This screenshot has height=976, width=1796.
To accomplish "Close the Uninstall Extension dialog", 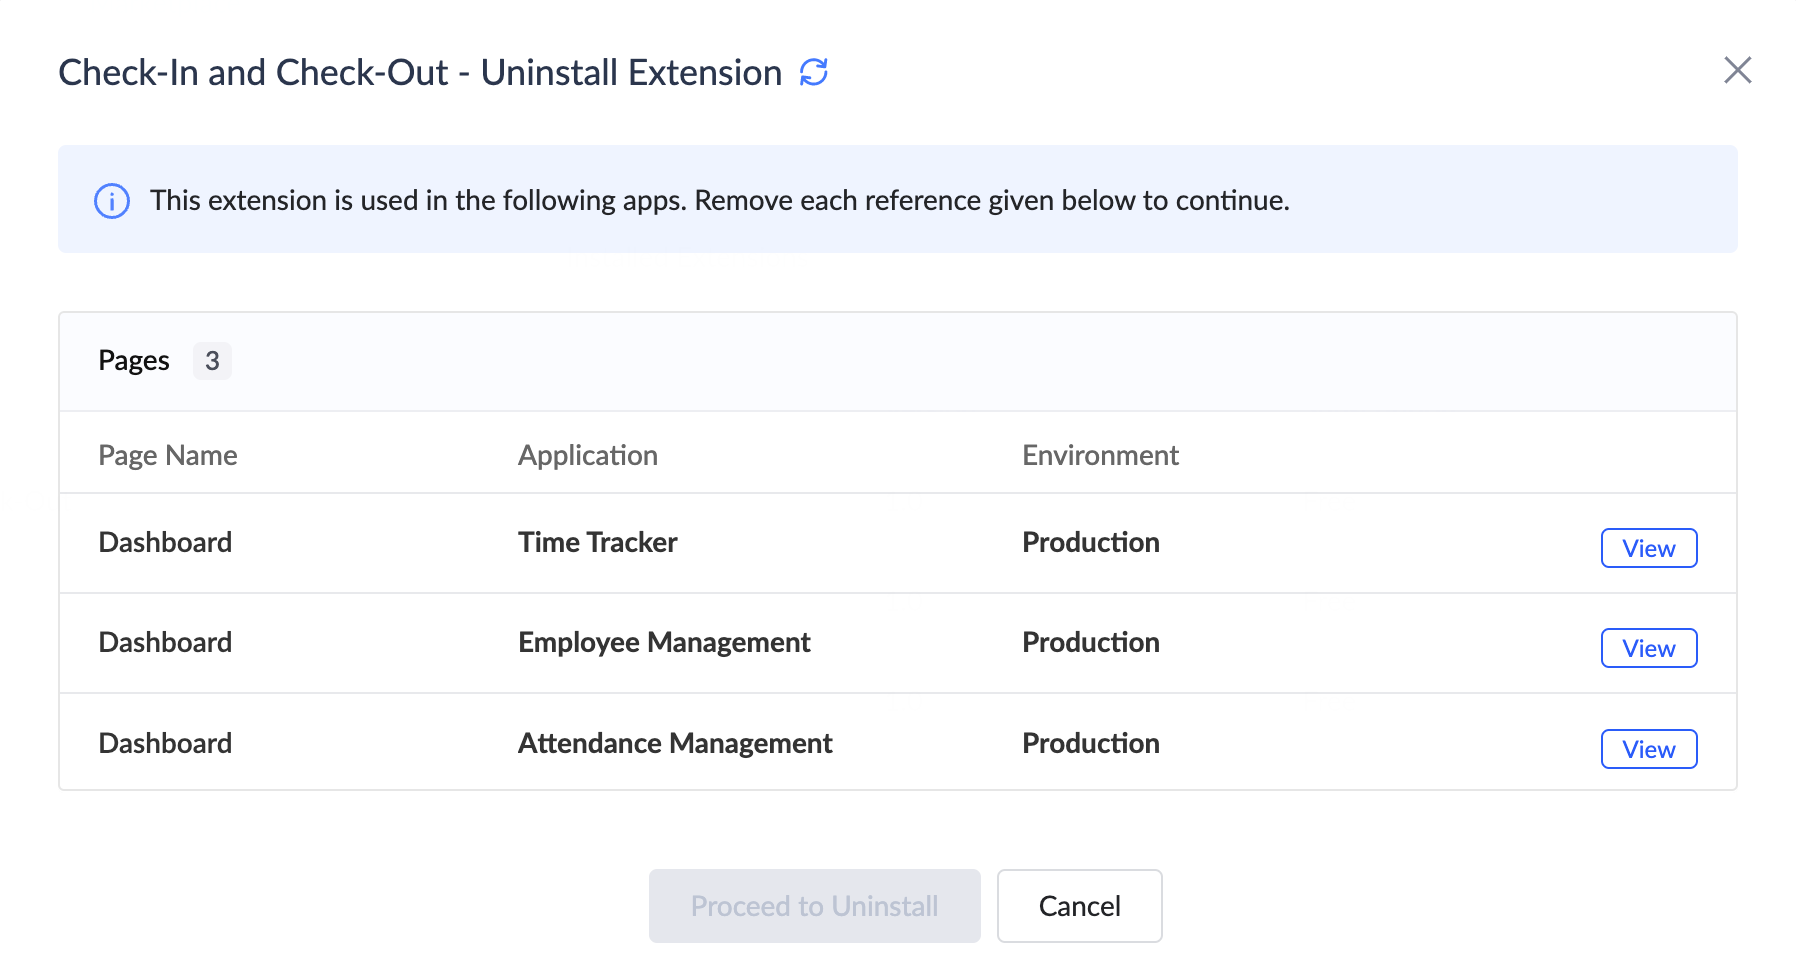I will tap(1738, 70).
